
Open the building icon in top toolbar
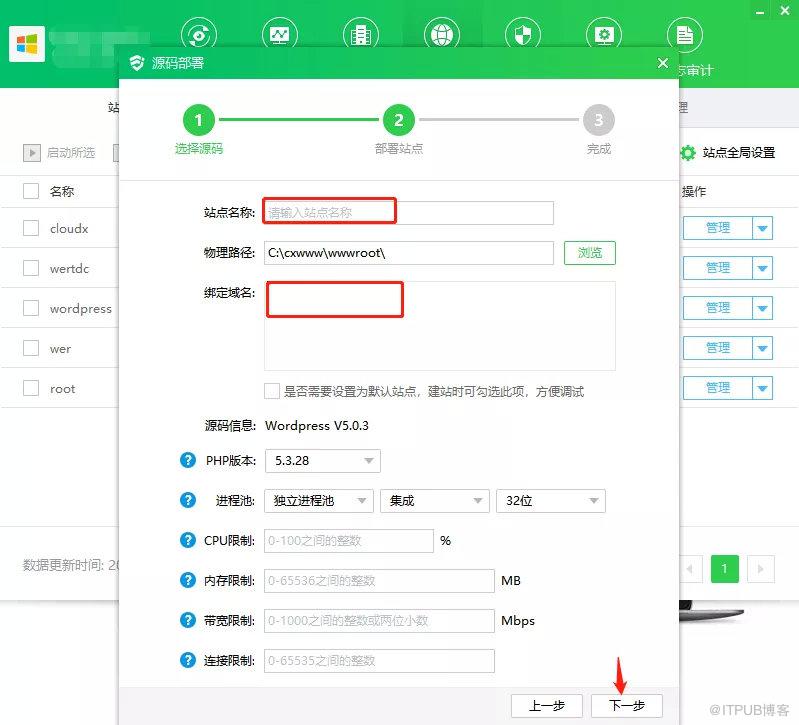click(360, 35)
